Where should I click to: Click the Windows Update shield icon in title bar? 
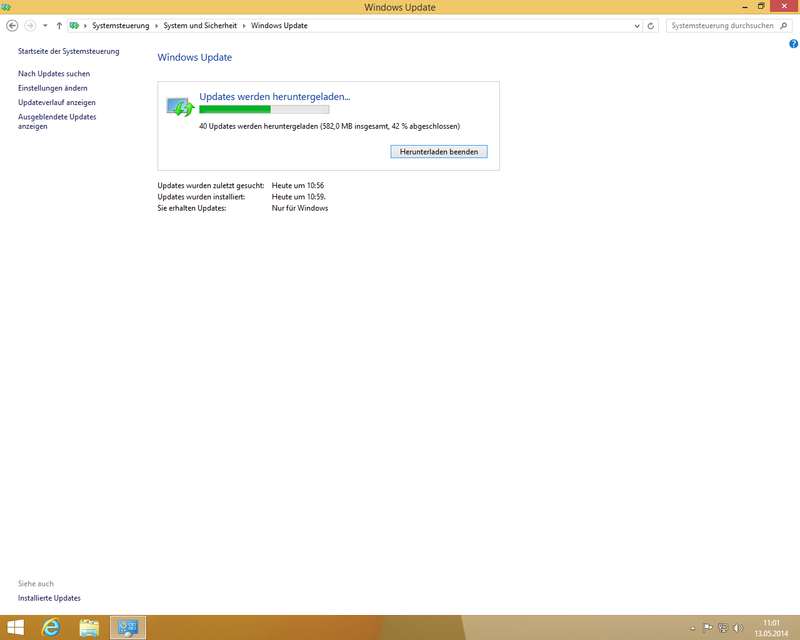(x=6, y=7)
